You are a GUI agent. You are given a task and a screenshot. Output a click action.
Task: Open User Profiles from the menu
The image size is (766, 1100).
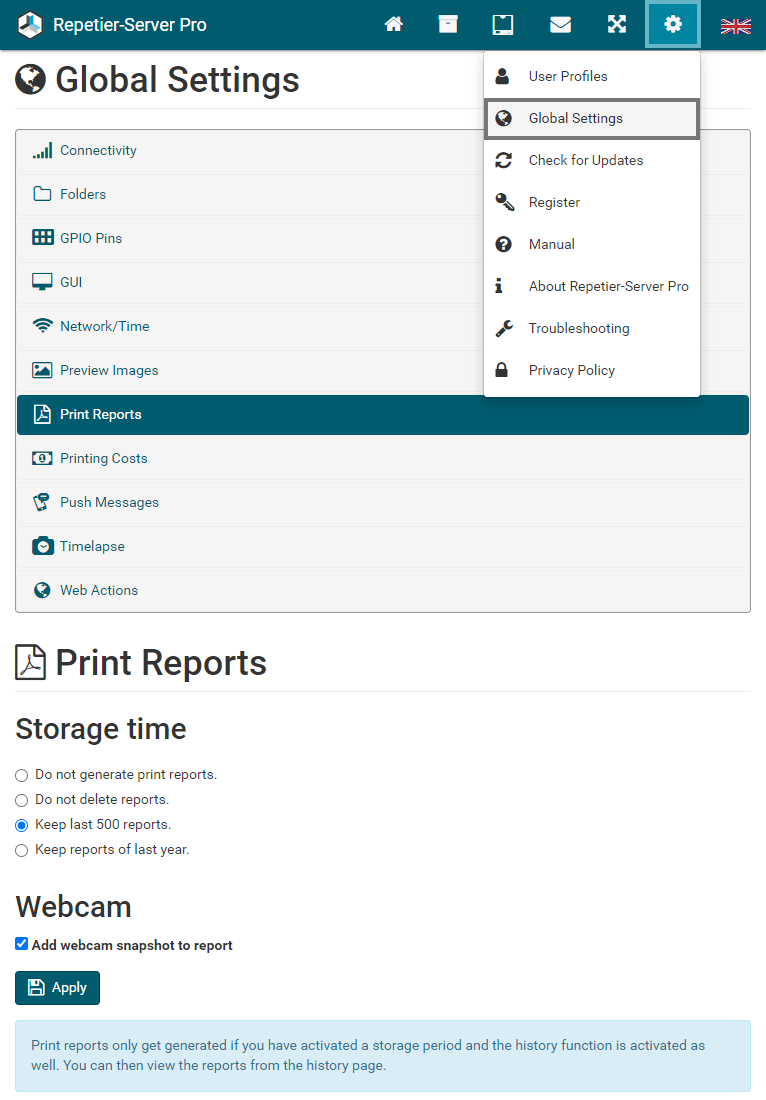click(592, 76)
